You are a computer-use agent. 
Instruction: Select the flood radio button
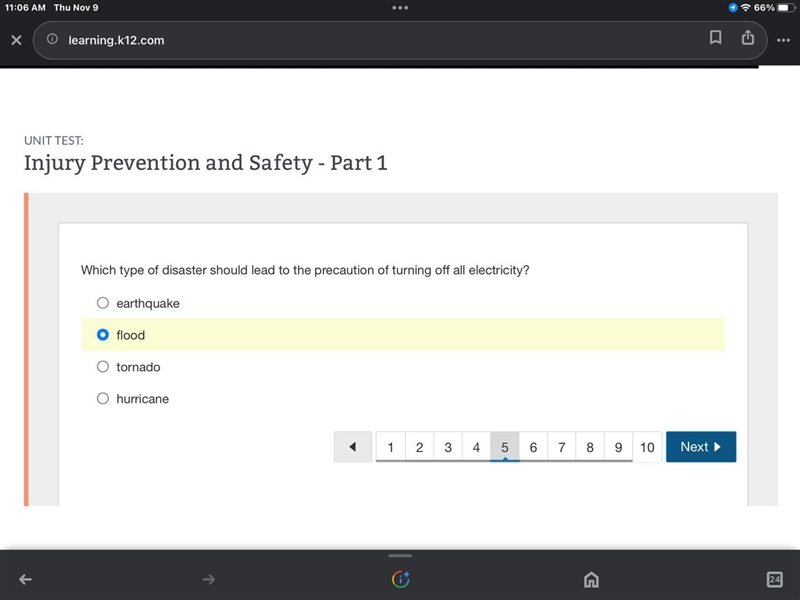coord(103,335)
